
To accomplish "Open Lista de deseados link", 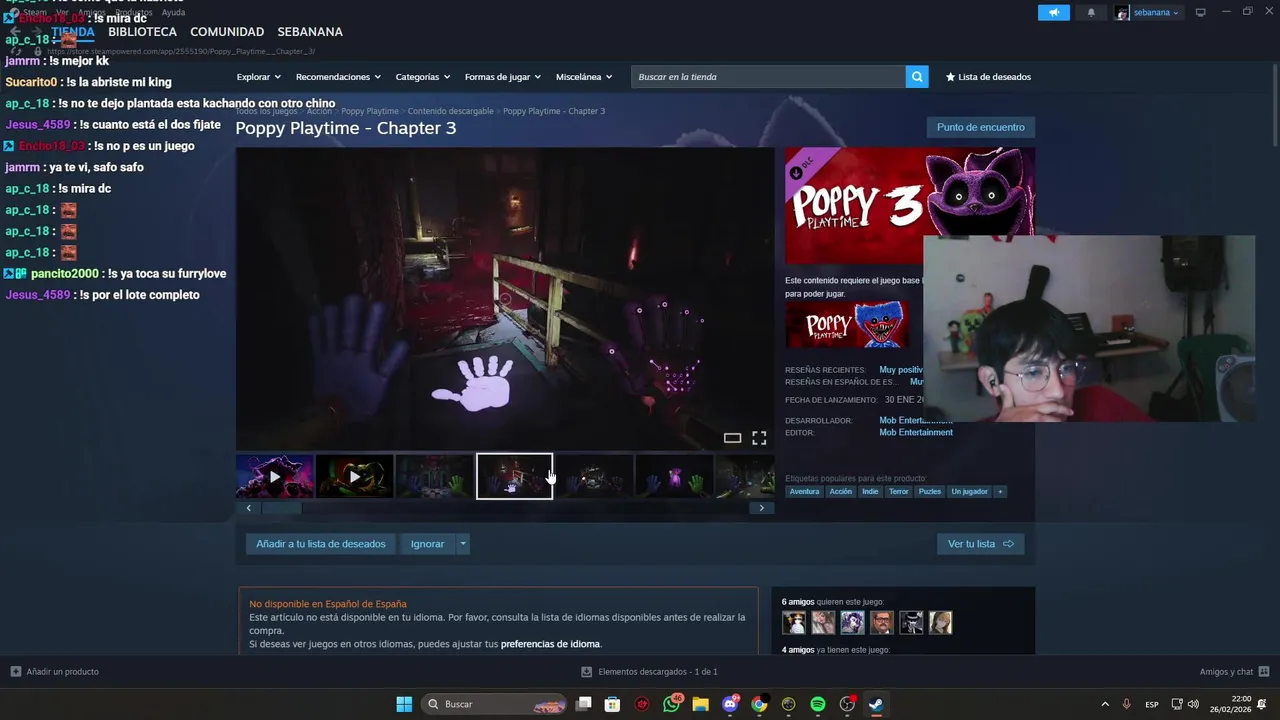I will click(x=988, y=77).
